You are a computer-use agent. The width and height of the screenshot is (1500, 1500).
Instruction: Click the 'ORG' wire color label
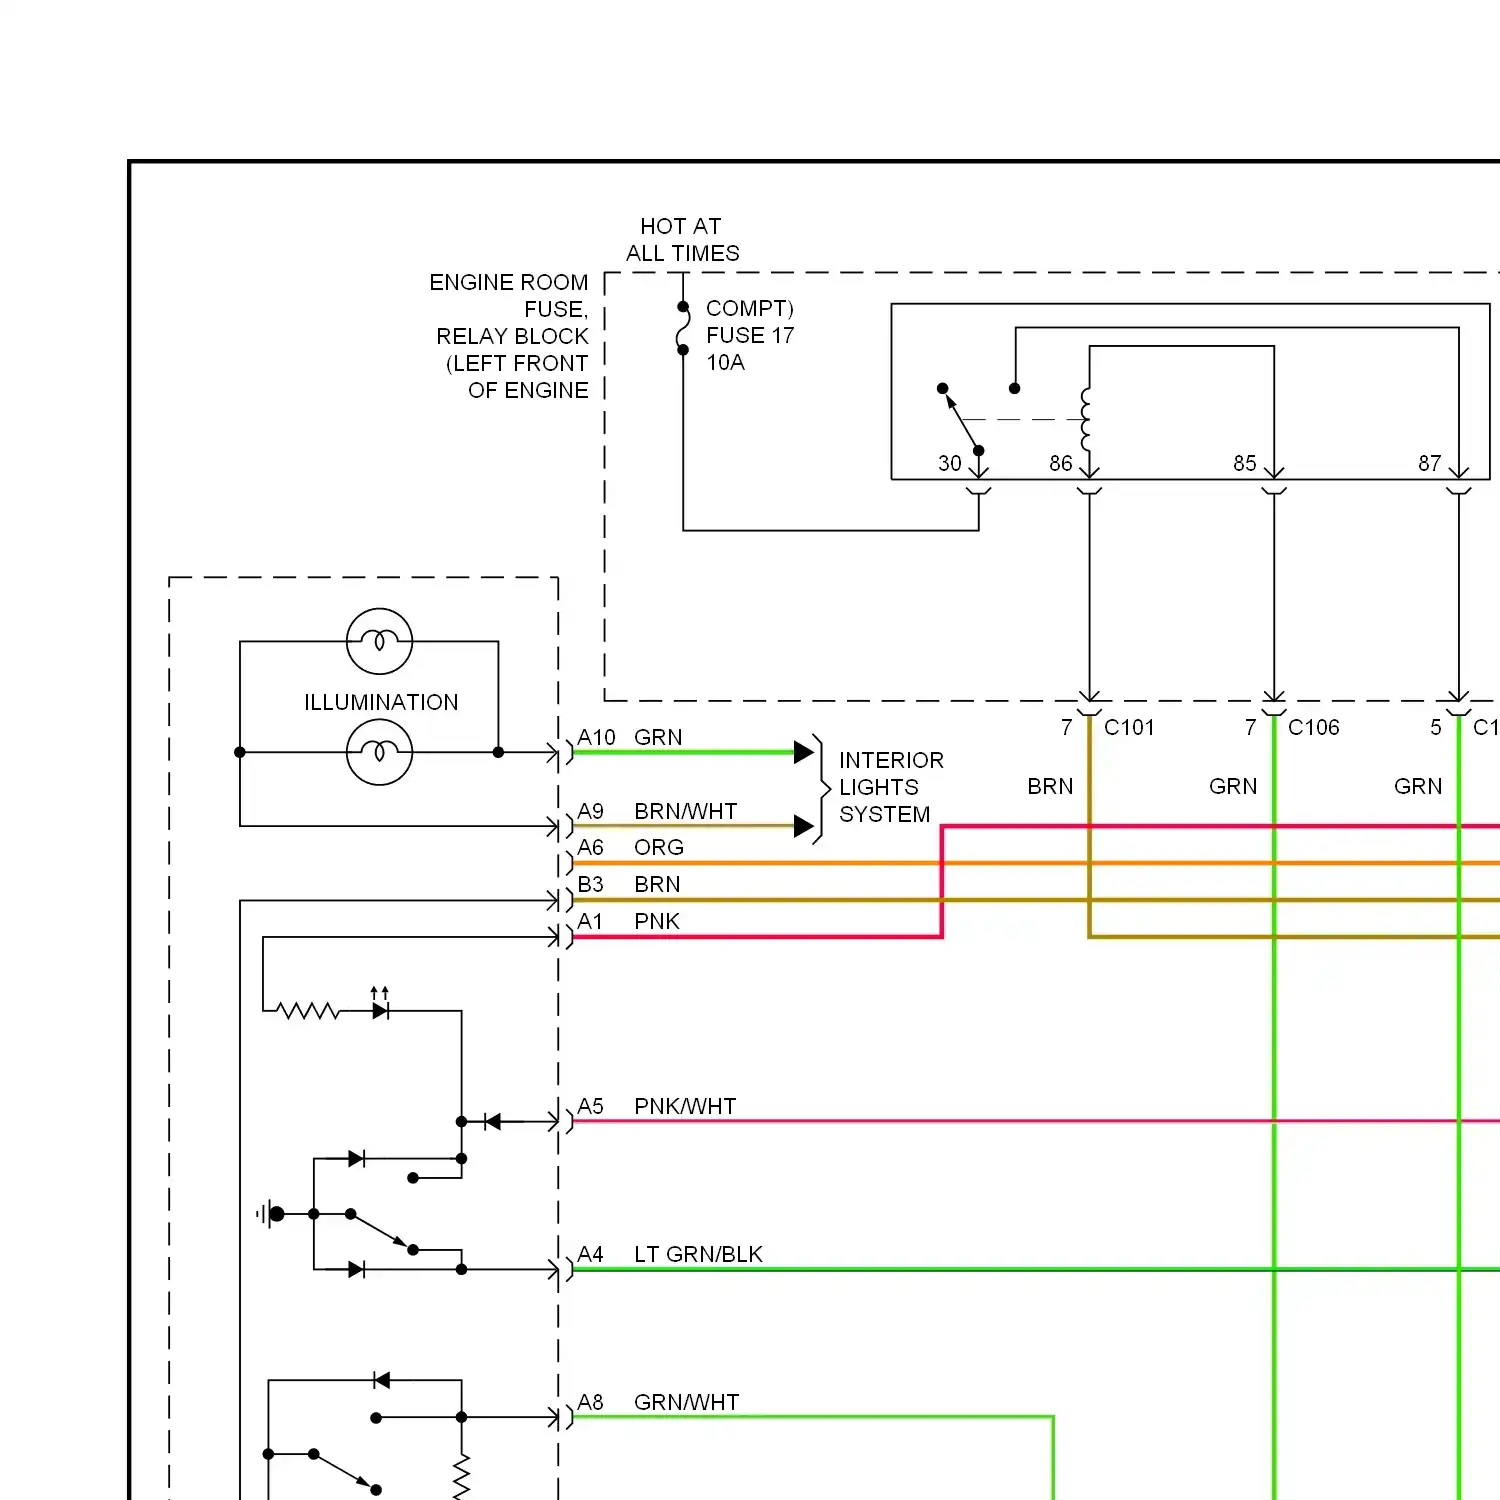click(659, 847)
